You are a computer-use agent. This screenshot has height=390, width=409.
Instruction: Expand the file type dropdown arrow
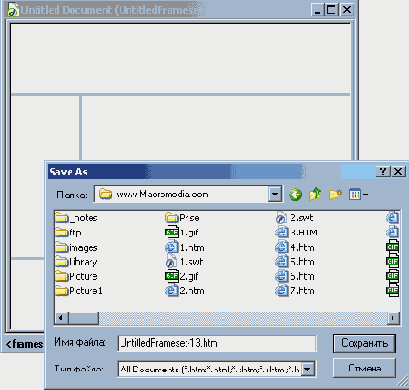pos(308,369)
